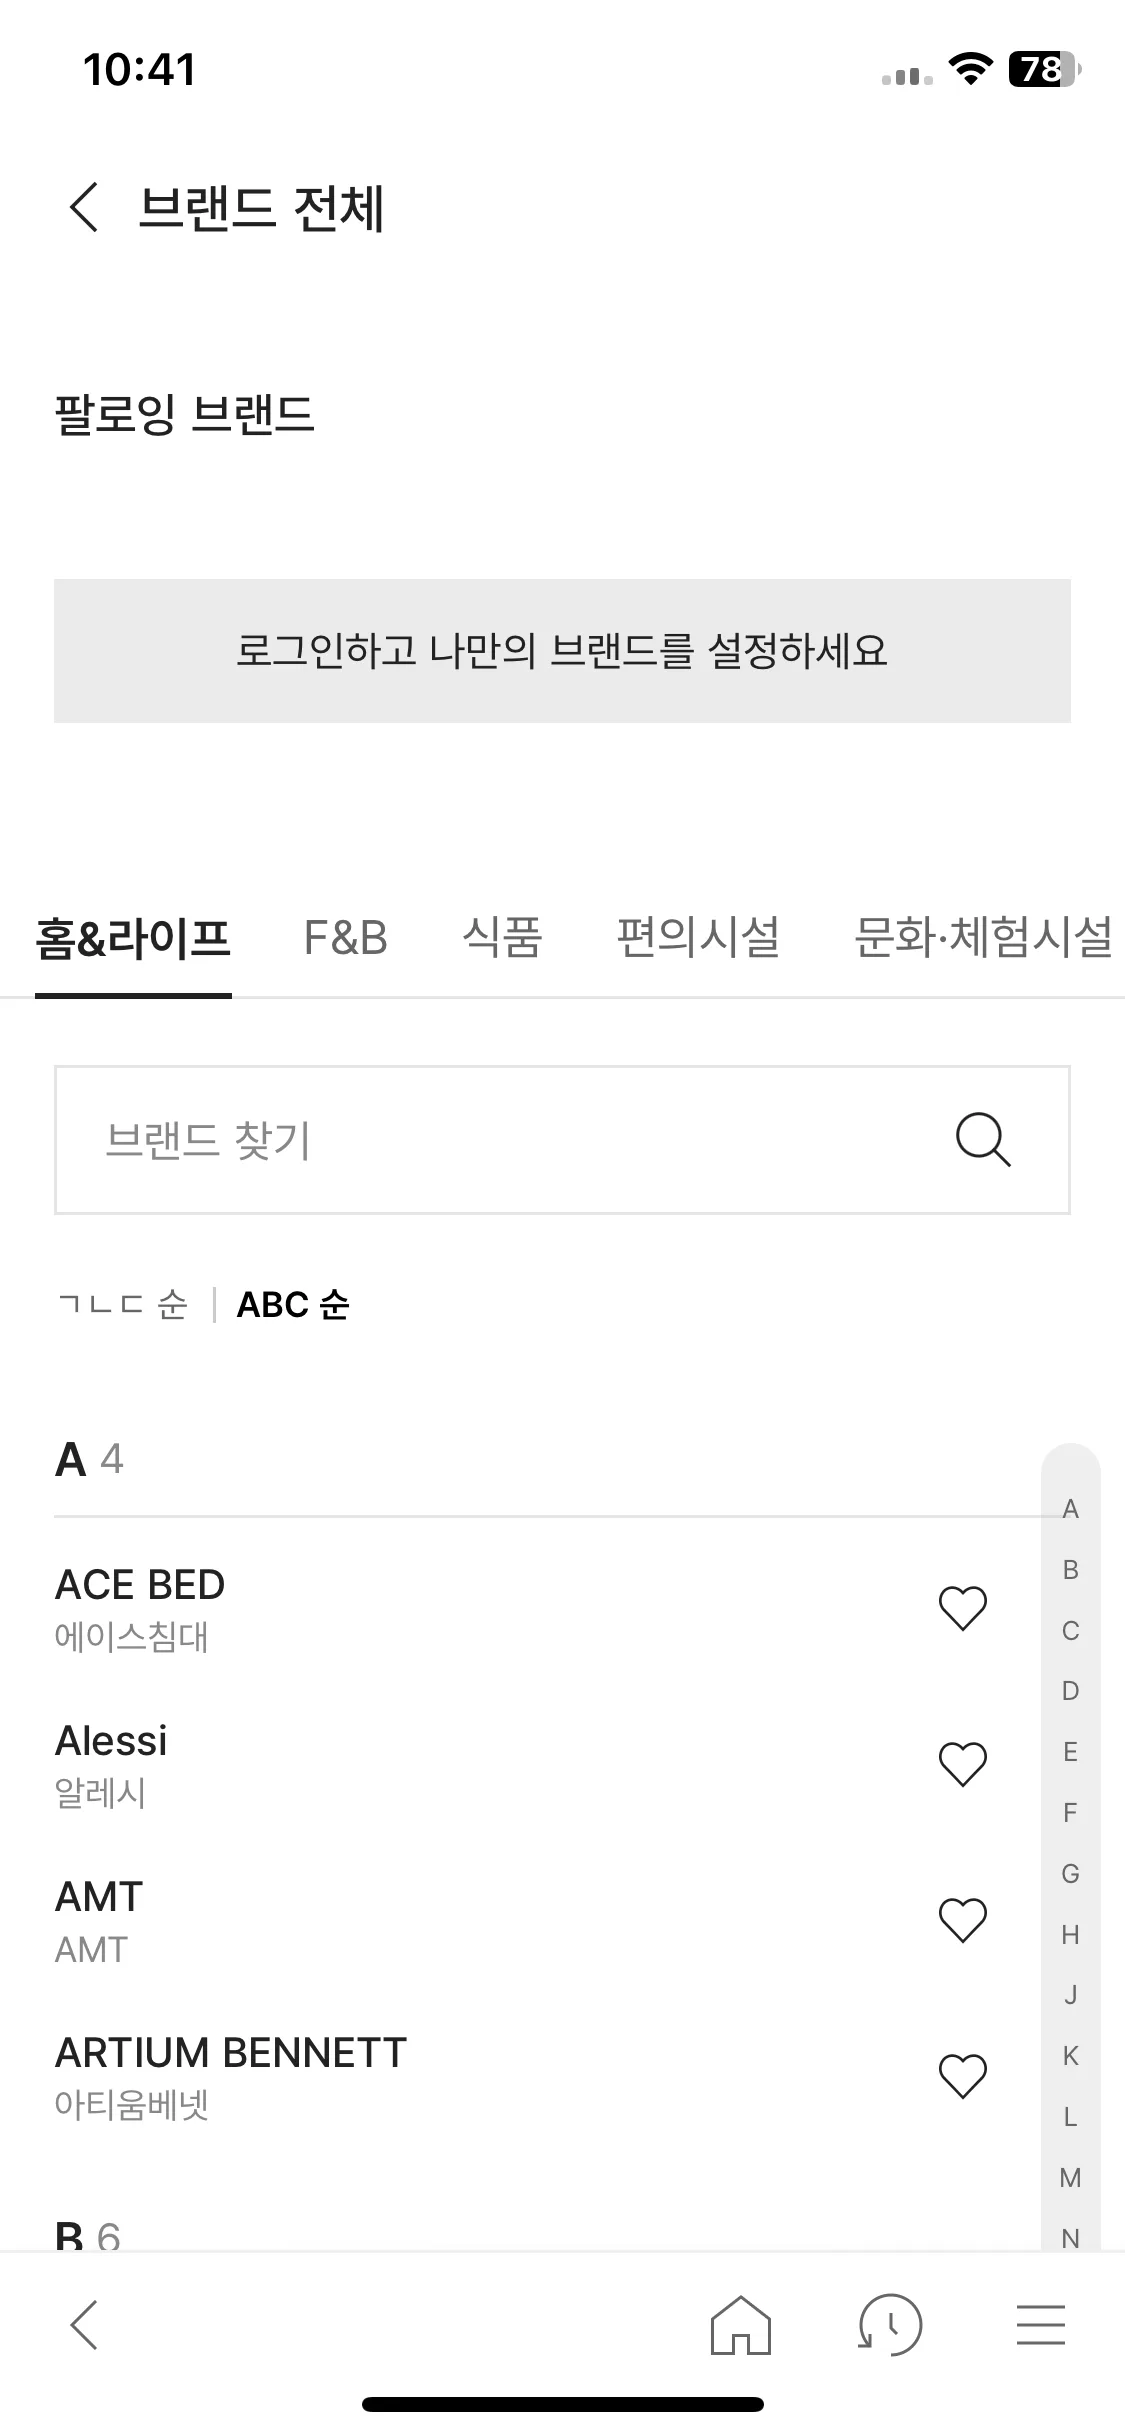Image resolution: width=1125 pixels, height=2436 pixels.
Task: Open the hamburger menu icon
Action: (x=1041, y=2324)
